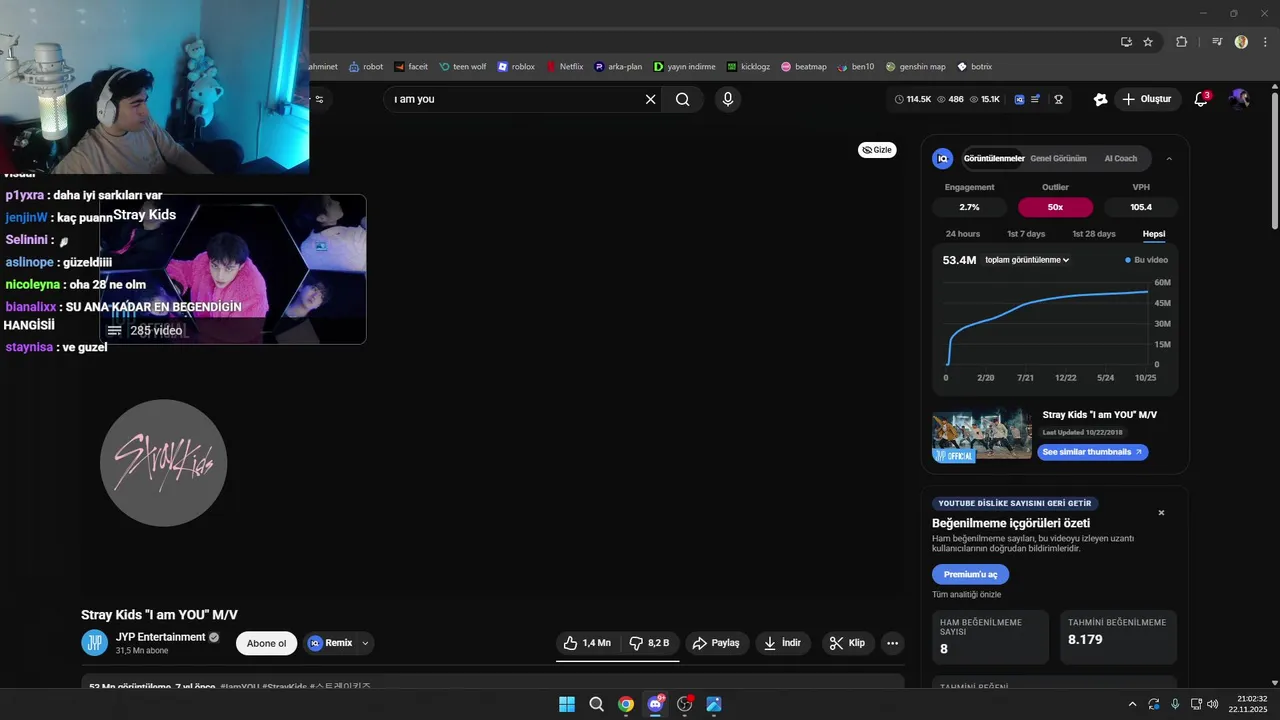The image size is (1280, 720).
Task: Click the like thumbs-up button
Action: (x=587, y=643)
